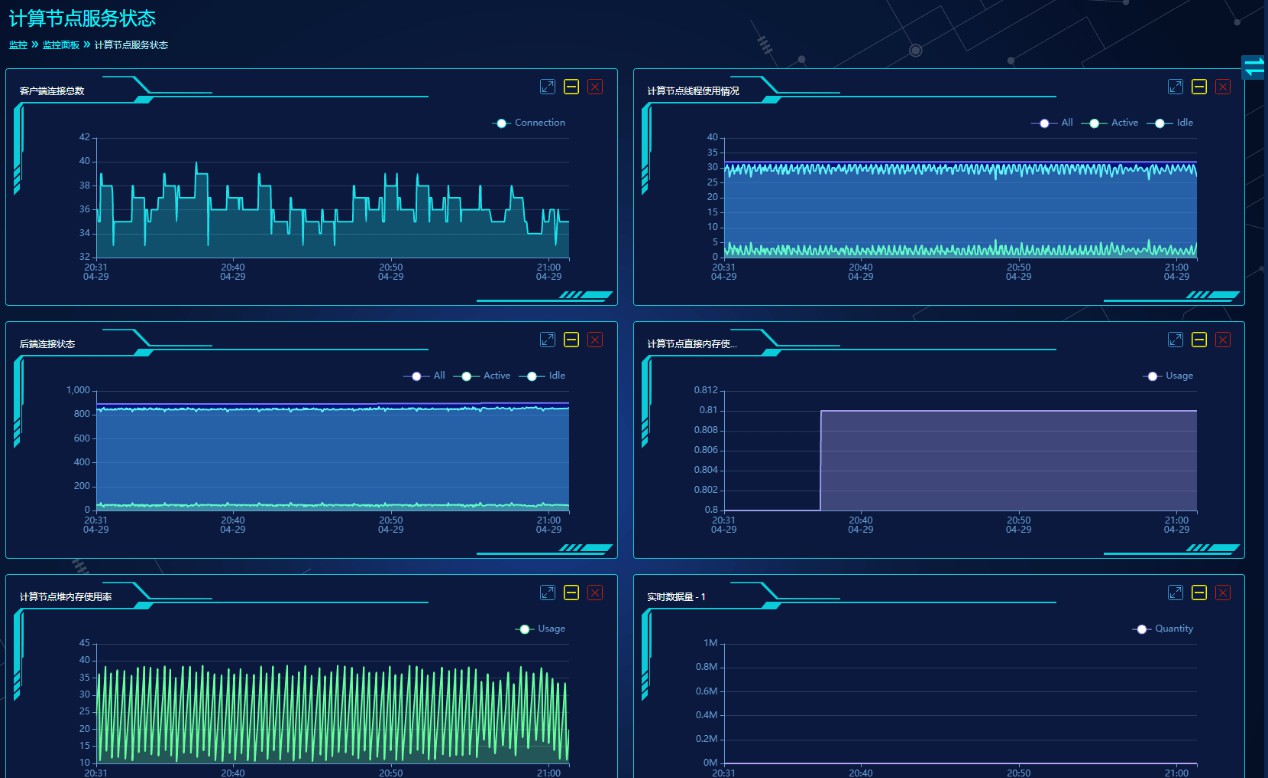Toggle Usage legend in direct memory chart

tap(1168, 376)
